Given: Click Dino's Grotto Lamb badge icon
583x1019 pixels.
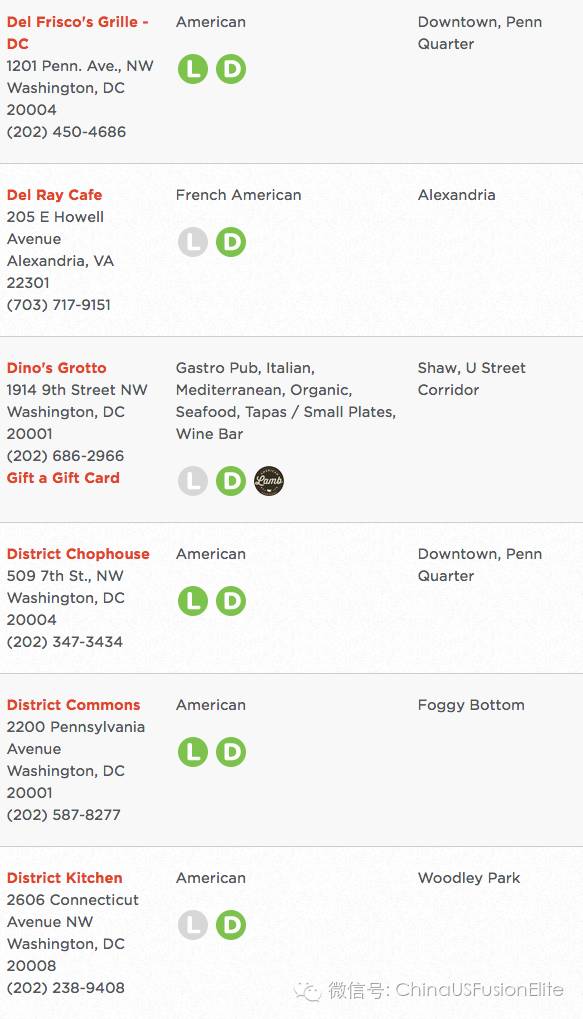Looking at the screenshot, I should 268,481.
